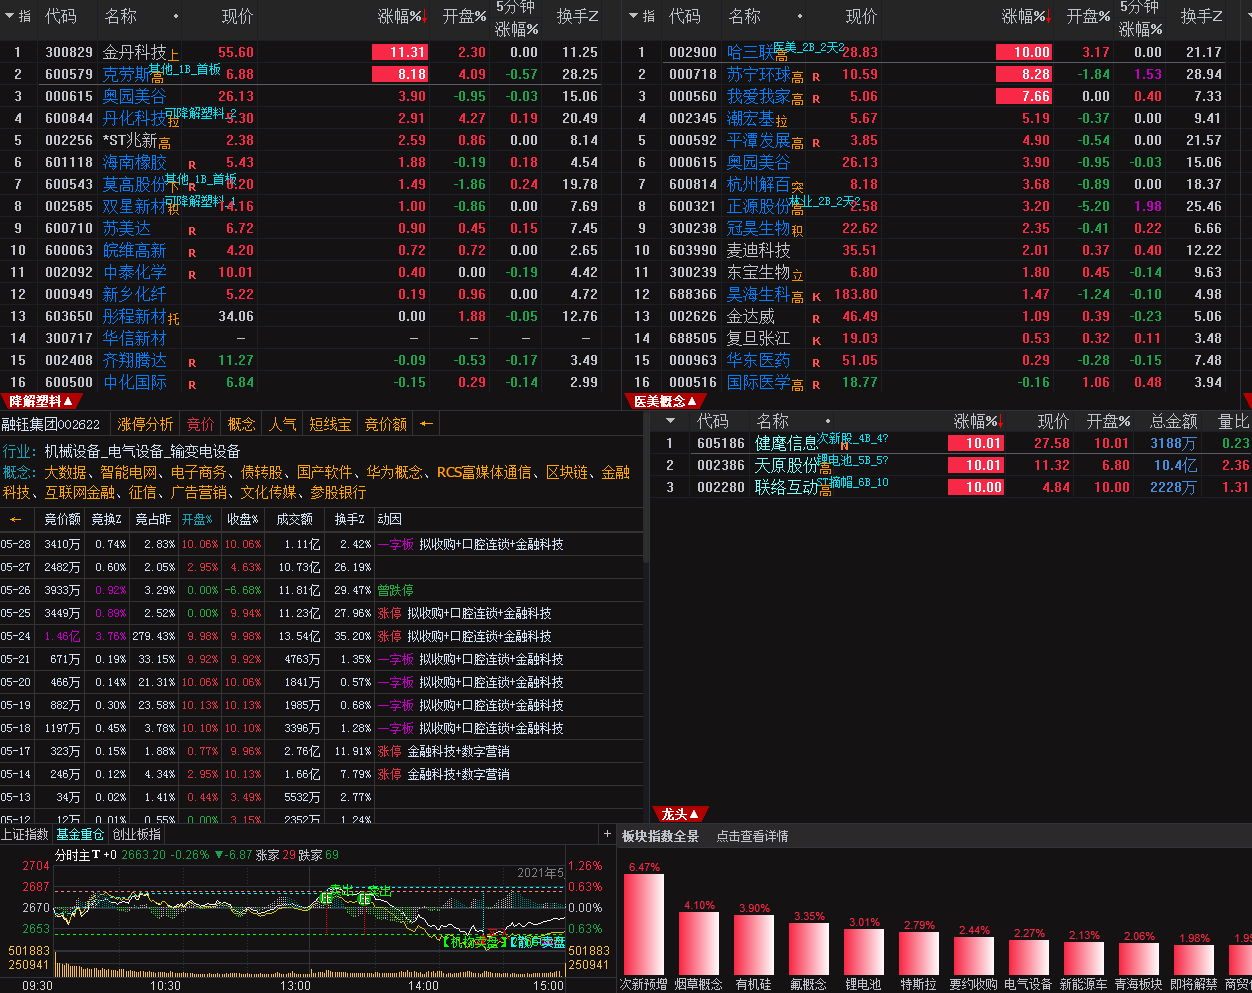Click the 有机硅 3.90% bar

[754, 945]
